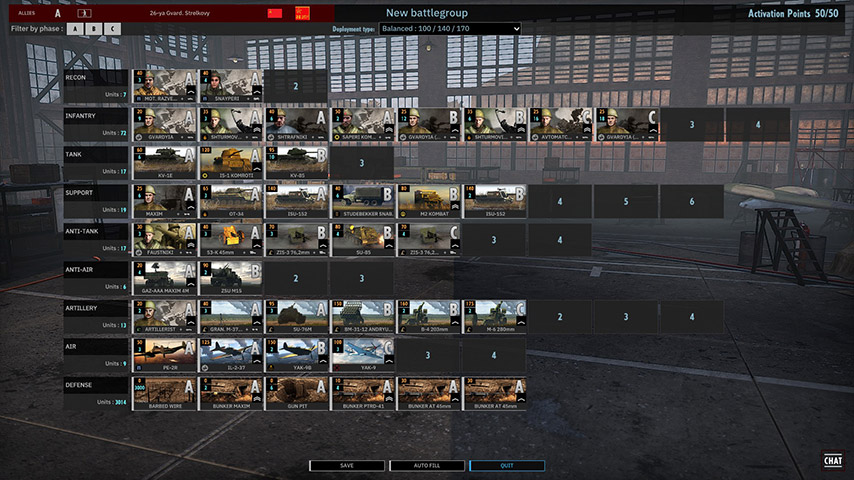Select the B-4 203mm howitzer card
Viewport: 854px width, 480px height.
(428, 317)
